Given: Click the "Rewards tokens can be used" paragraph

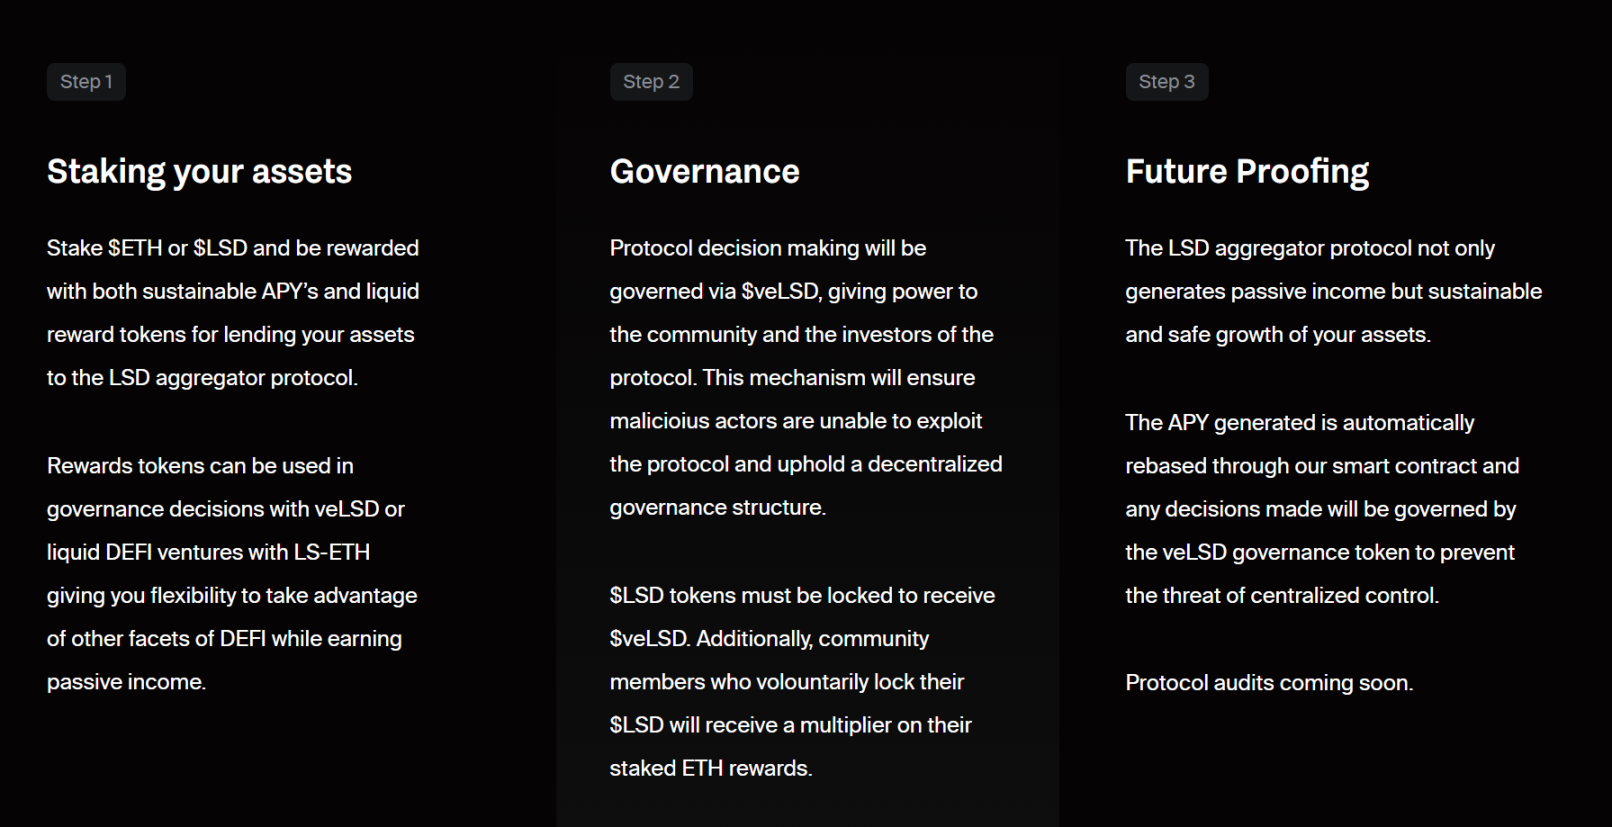Looking at the screenshot, I should [232, 573].
